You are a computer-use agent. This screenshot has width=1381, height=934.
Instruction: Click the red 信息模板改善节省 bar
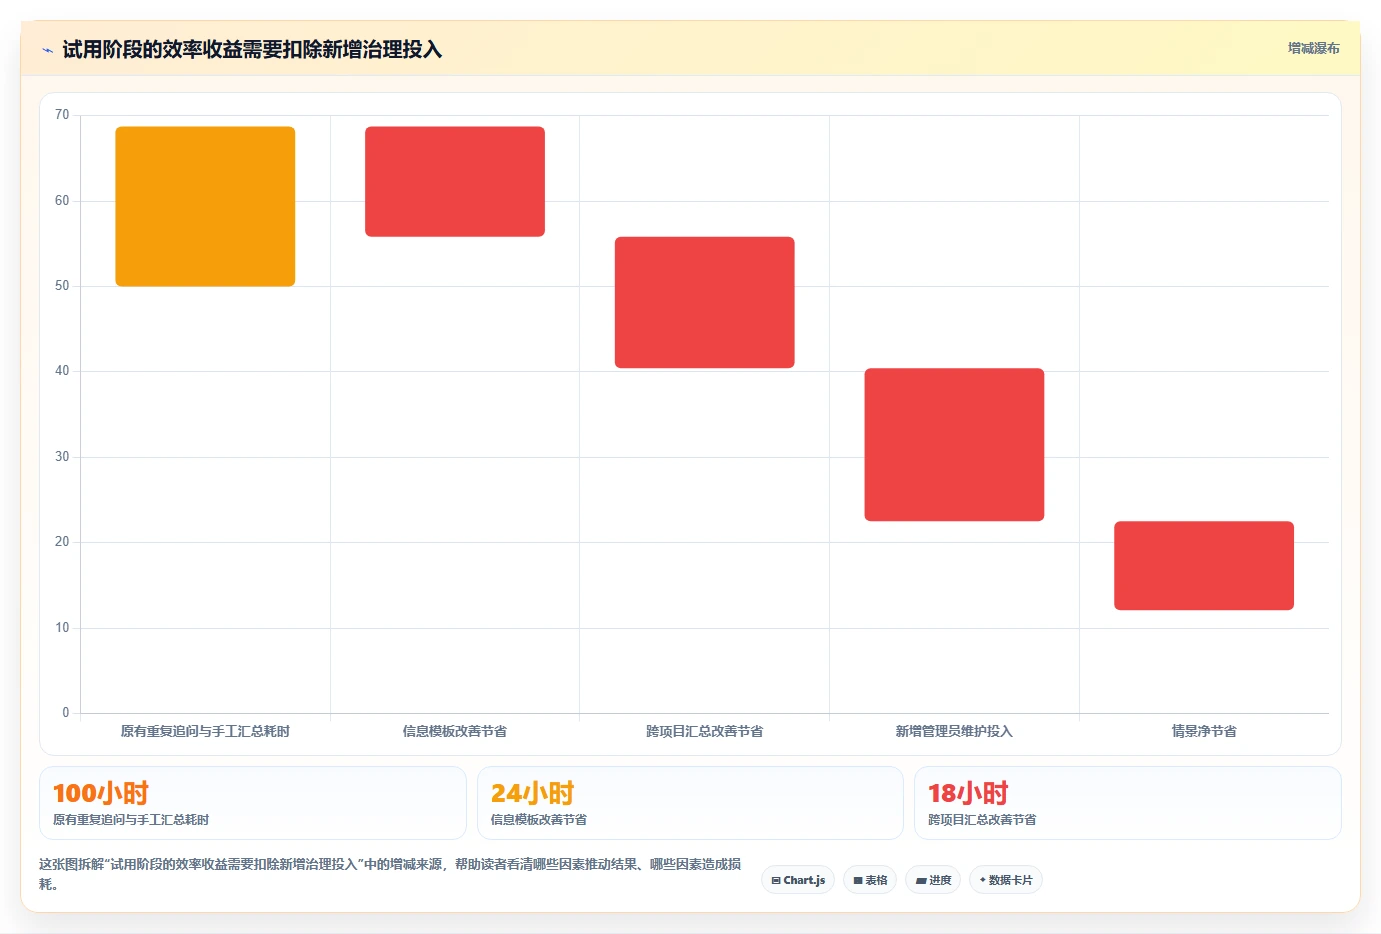coord(455,181)
